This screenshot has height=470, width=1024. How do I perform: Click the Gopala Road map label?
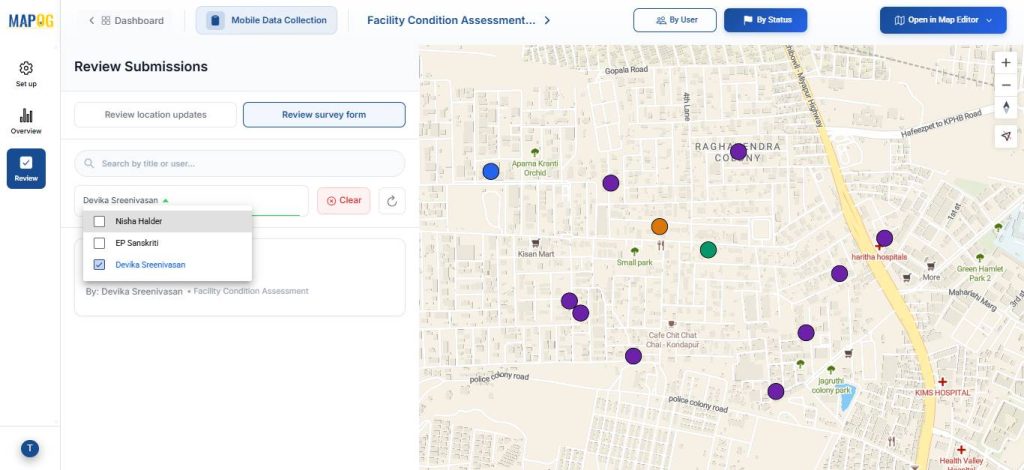pyautogui.click(x=626, y=70)
